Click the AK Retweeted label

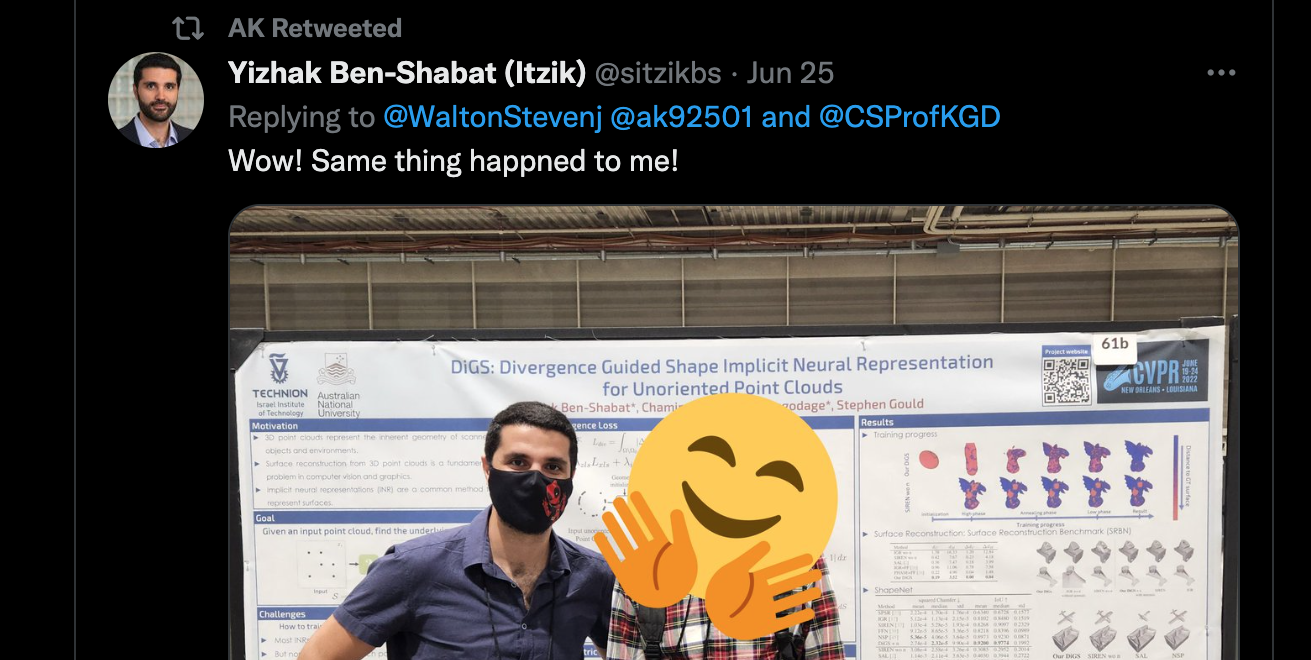point(315,28)
